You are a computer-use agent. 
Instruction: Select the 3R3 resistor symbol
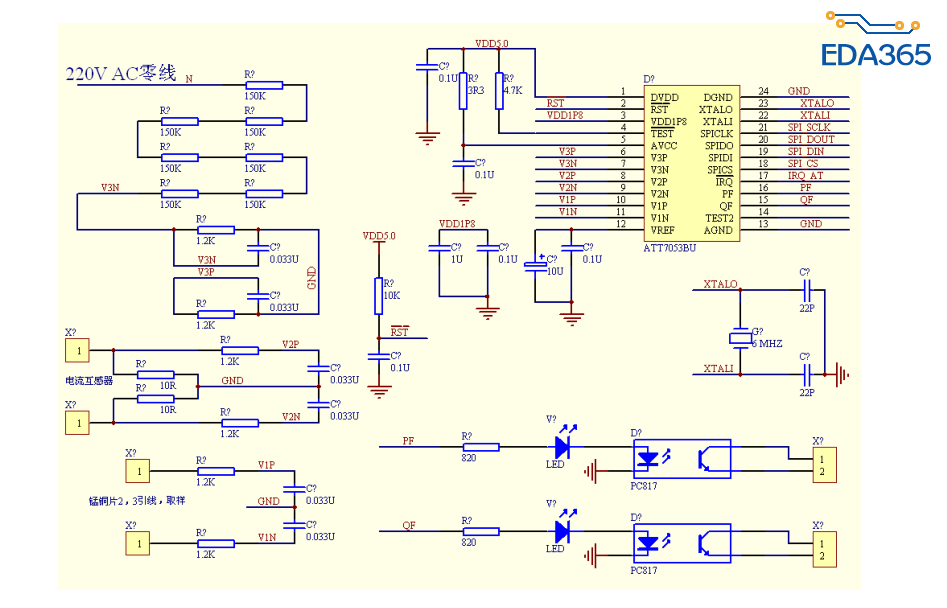(463, 91)
